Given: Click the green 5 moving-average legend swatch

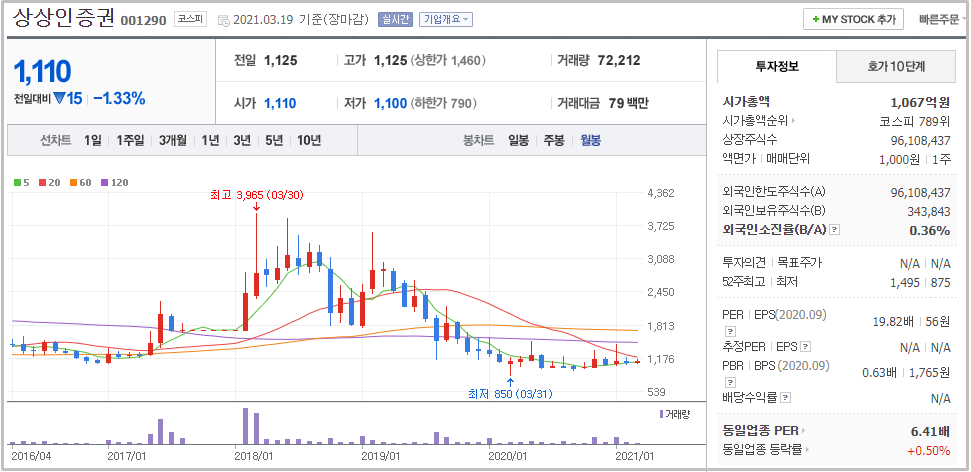Looking at the screenshot, I should coord(18,183).
